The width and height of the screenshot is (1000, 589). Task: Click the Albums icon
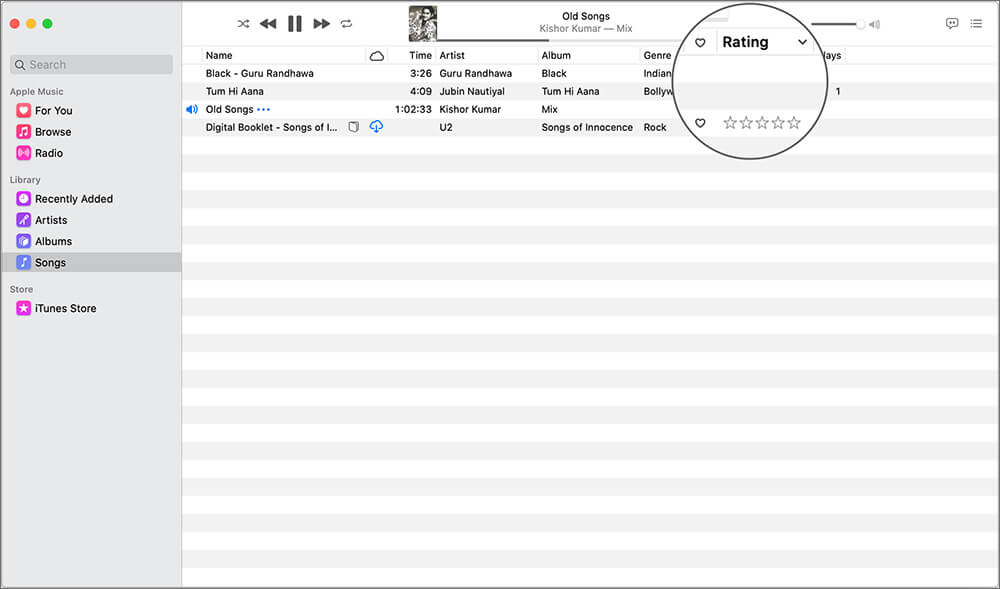click(x=24, y=241)
